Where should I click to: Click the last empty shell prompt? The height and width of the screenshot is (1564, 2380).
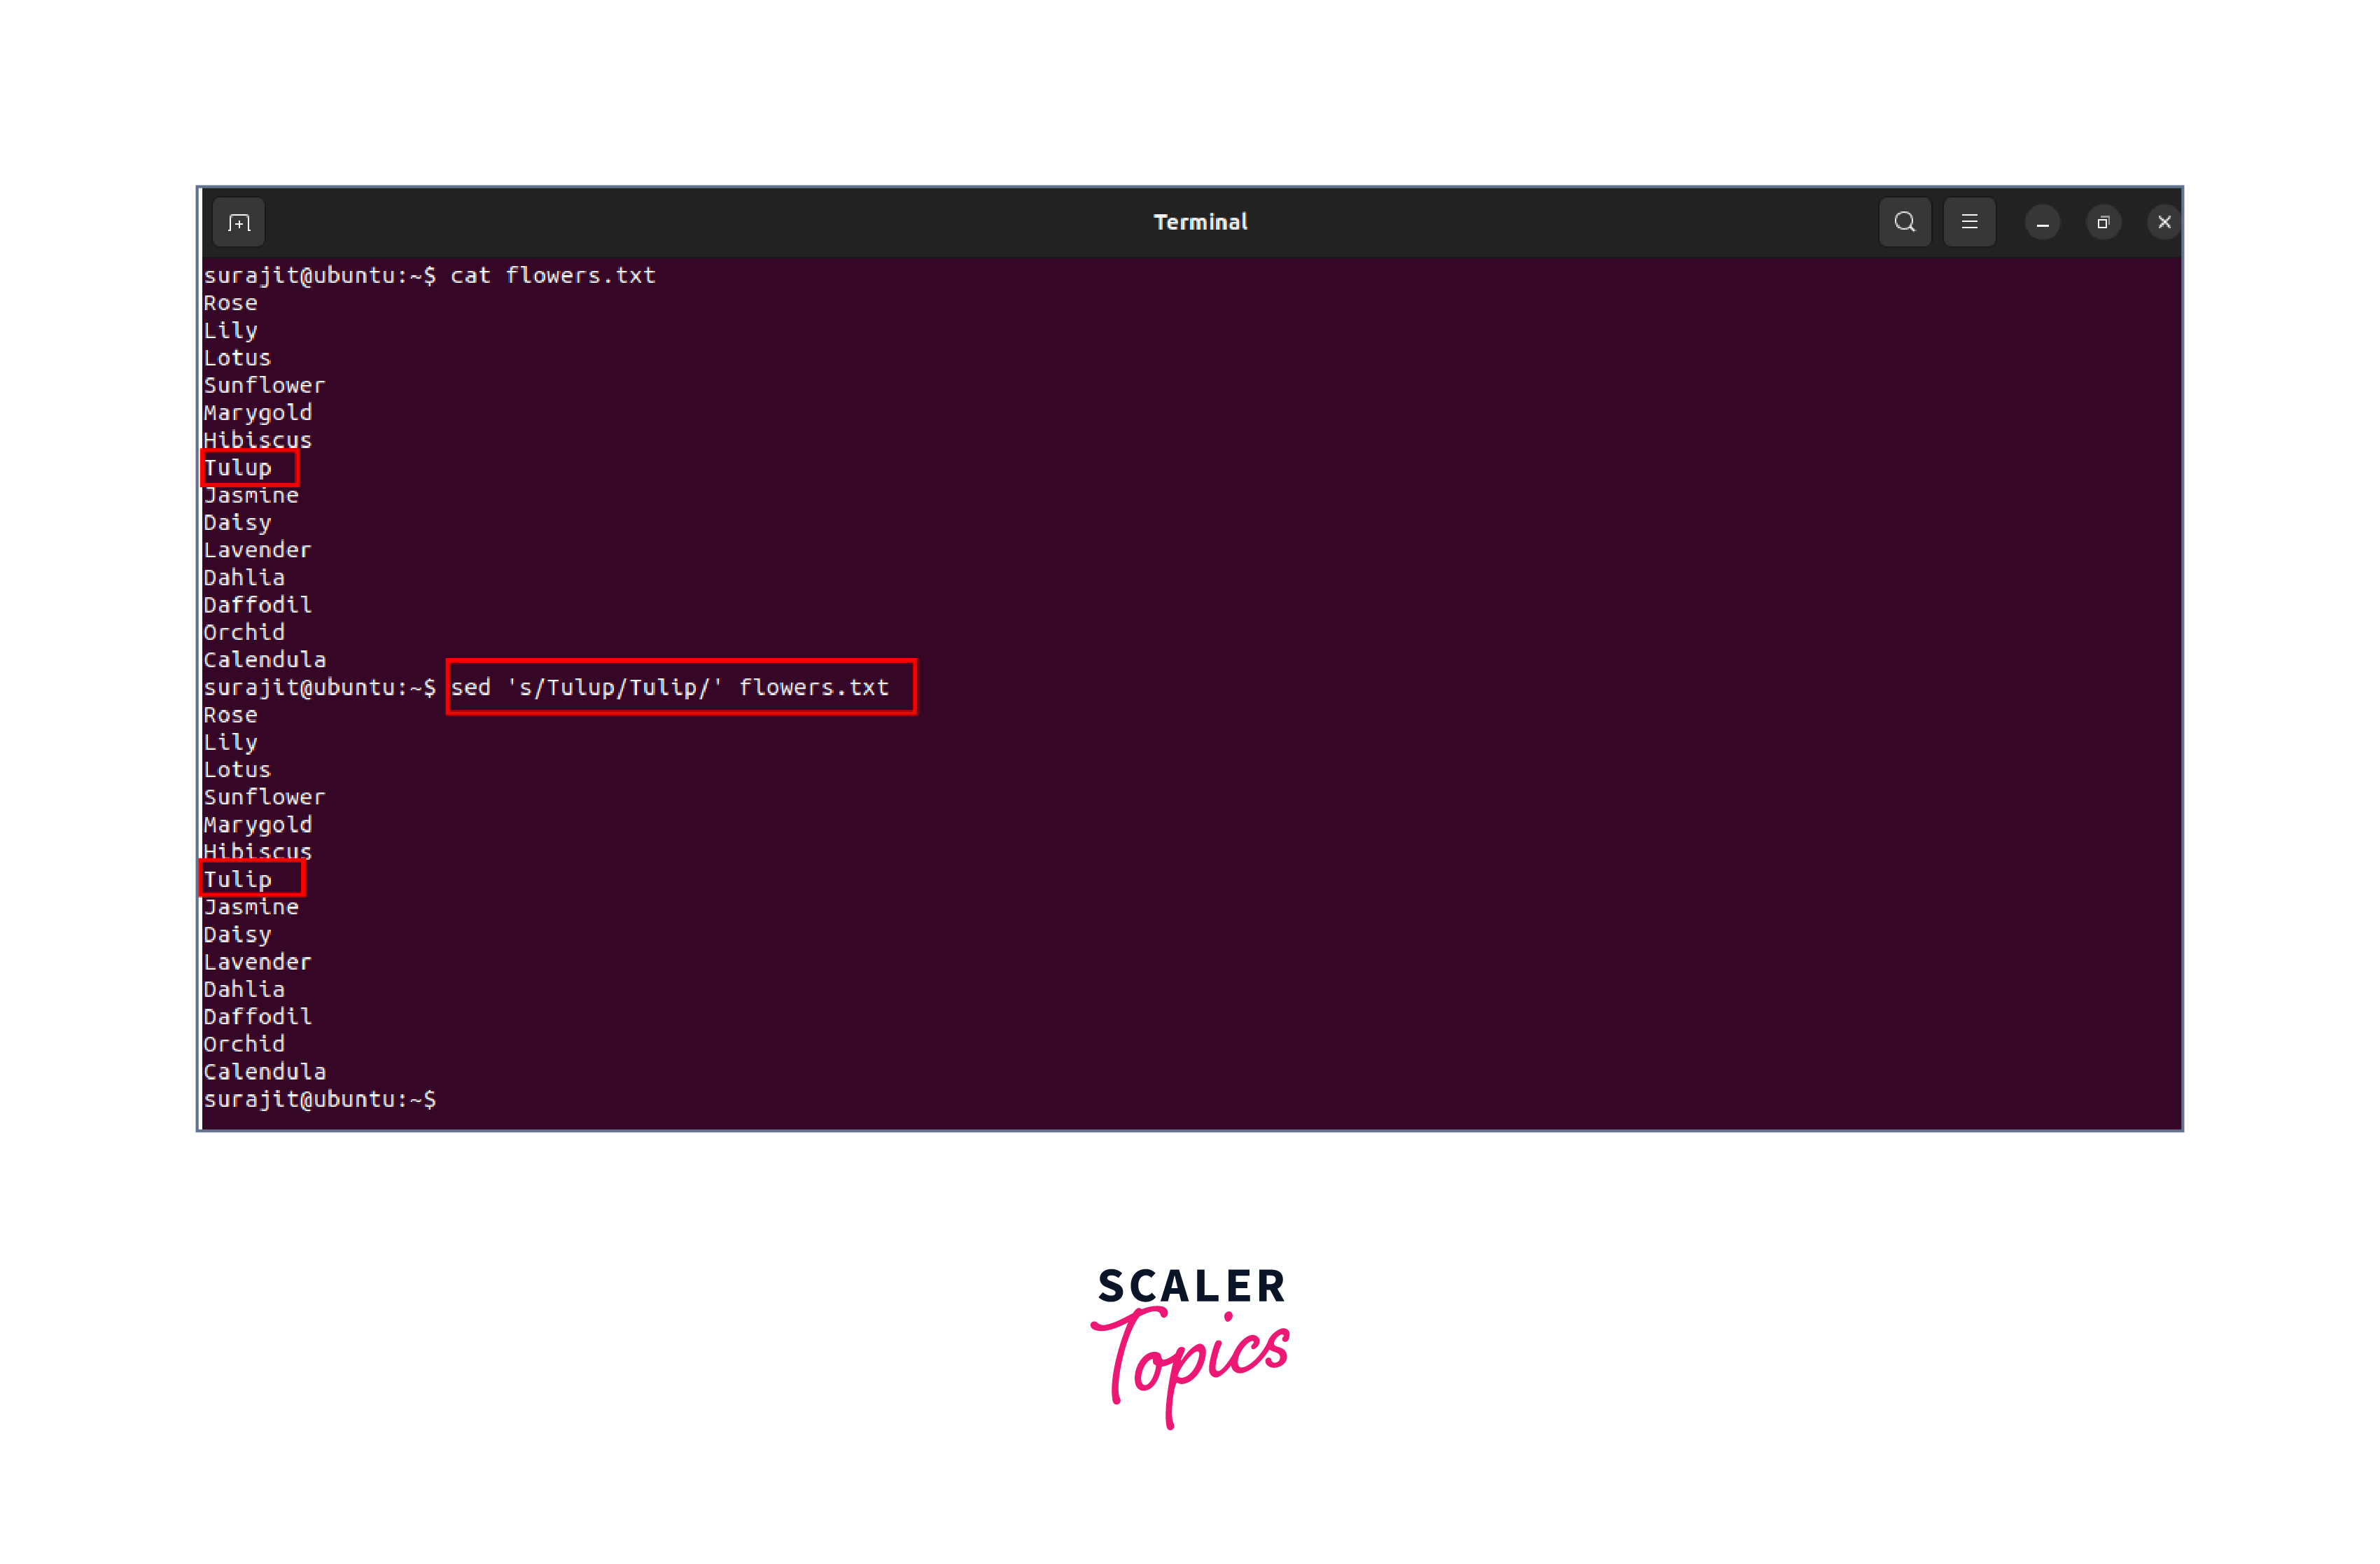coord(320,1100)
